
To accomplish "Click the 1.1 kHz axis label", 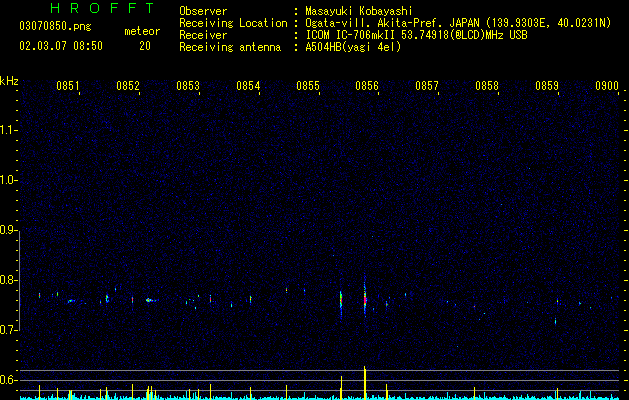I will 8,130.
